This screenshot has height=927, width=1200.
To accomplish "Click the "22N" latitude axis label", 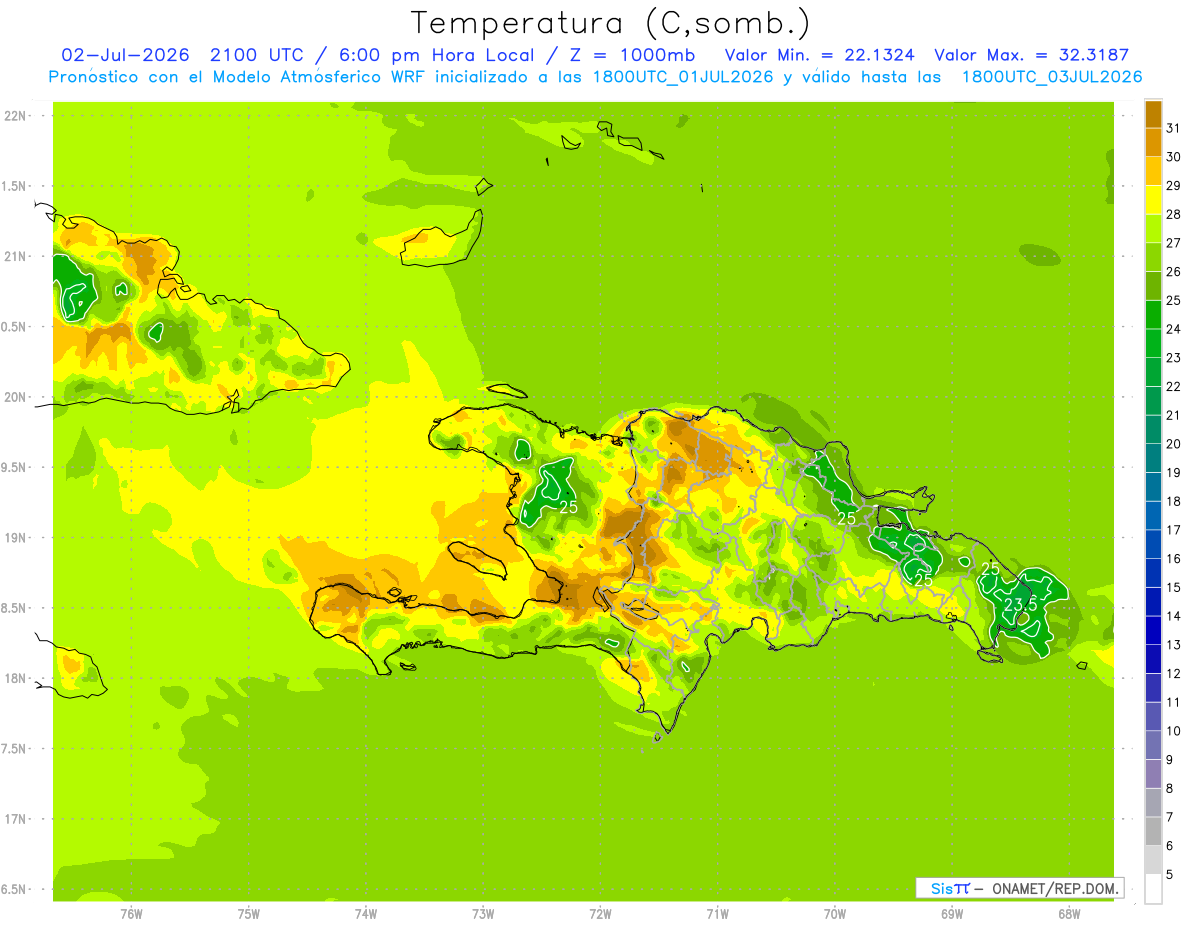I will [x=14, y=116].
